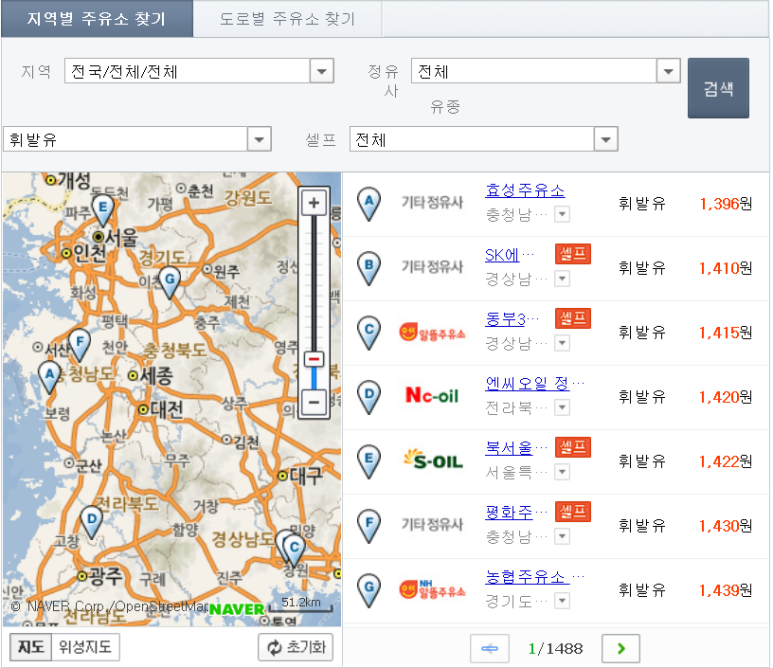The width and height of the screenshot is (773, 668).
Task: Click list pin icon F
Action: click(369, 526)
